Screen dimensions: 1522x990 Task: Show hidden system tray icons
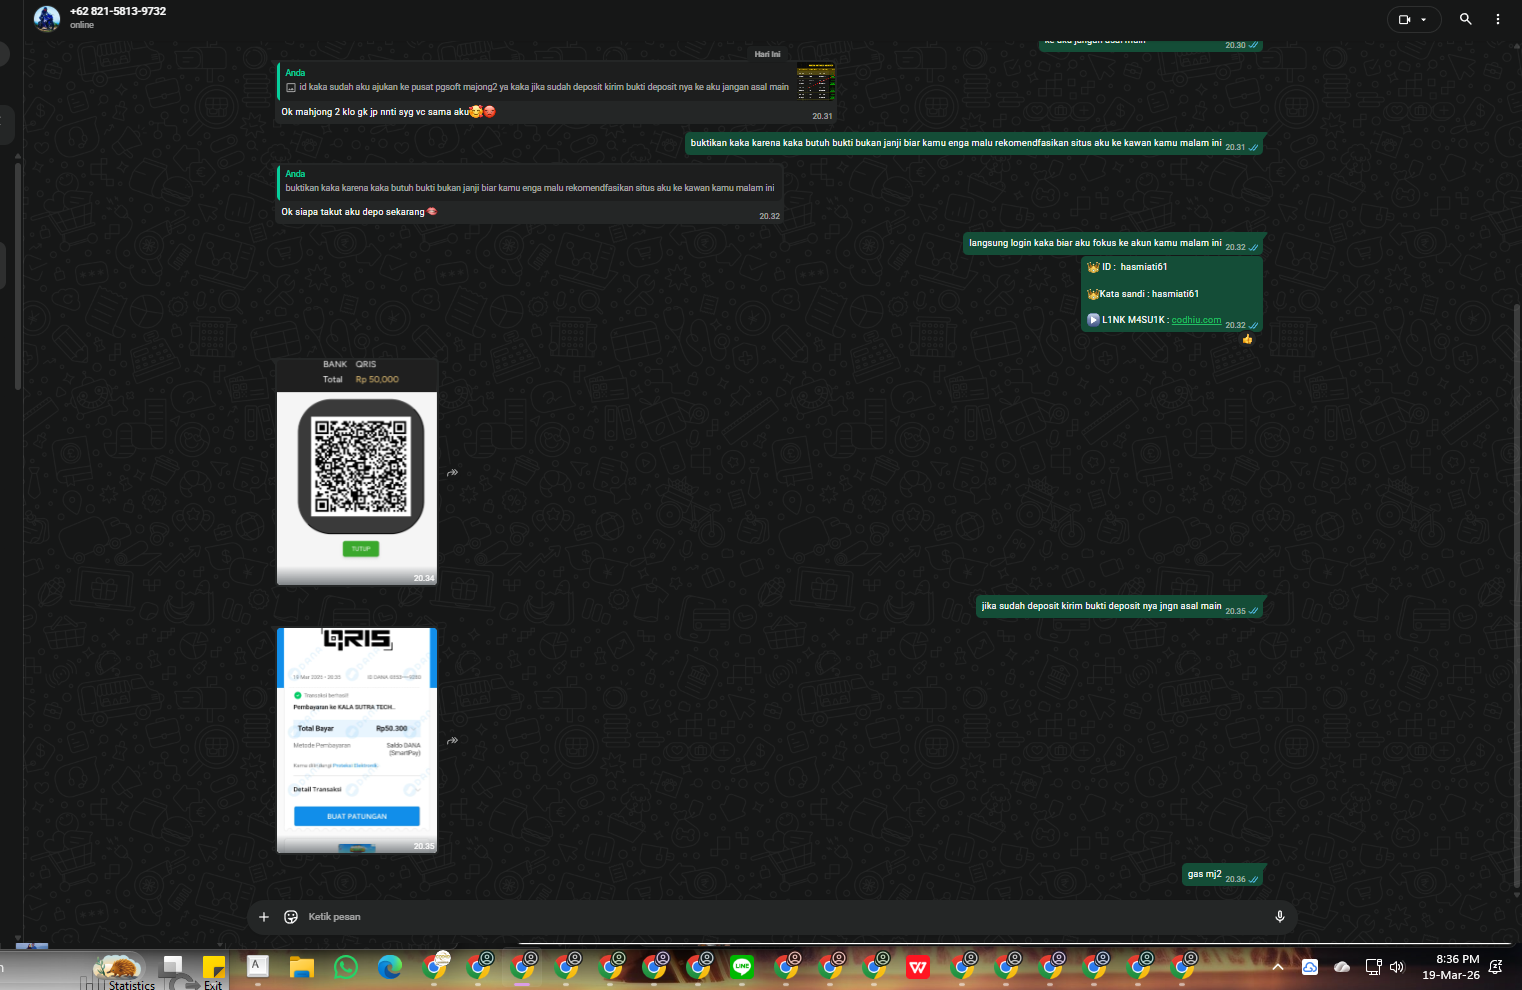[x=1278, y=967]
